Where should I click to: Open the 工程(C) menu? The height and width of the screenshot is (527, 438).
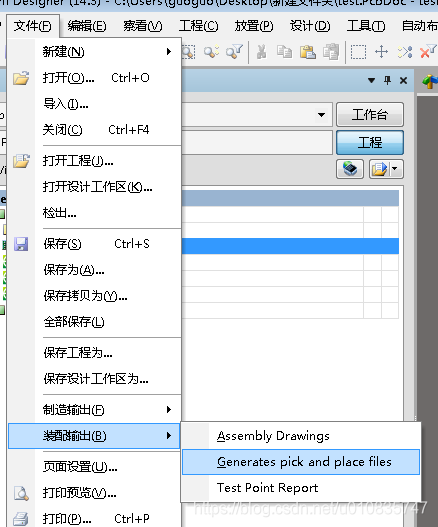point(198,26)
